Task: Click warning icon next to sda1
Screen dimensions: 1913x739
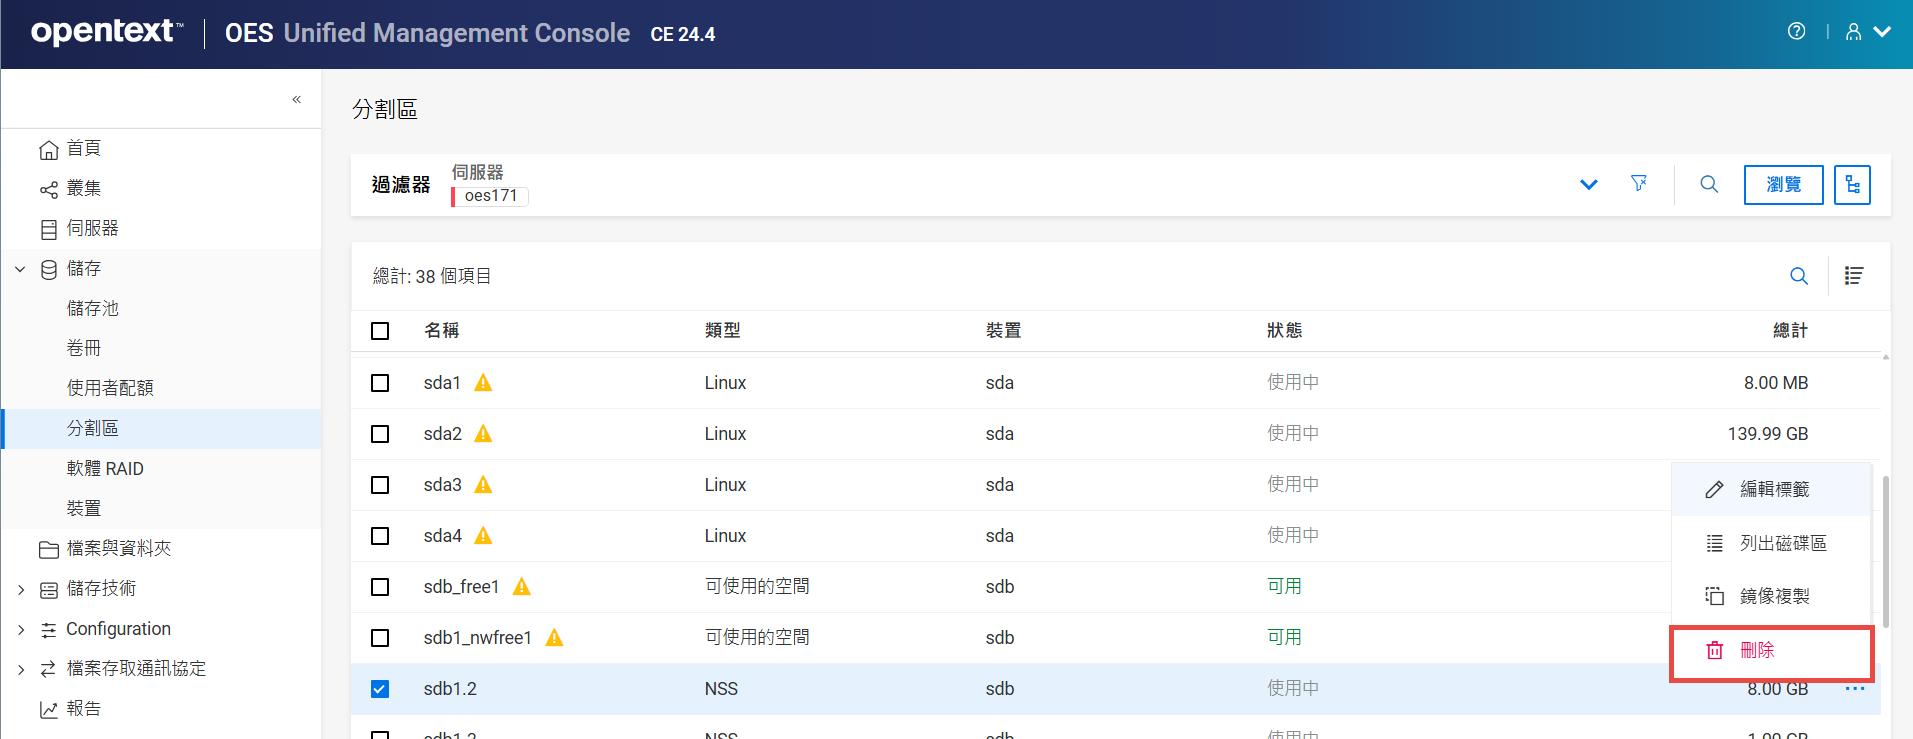Action: [483, 382]
